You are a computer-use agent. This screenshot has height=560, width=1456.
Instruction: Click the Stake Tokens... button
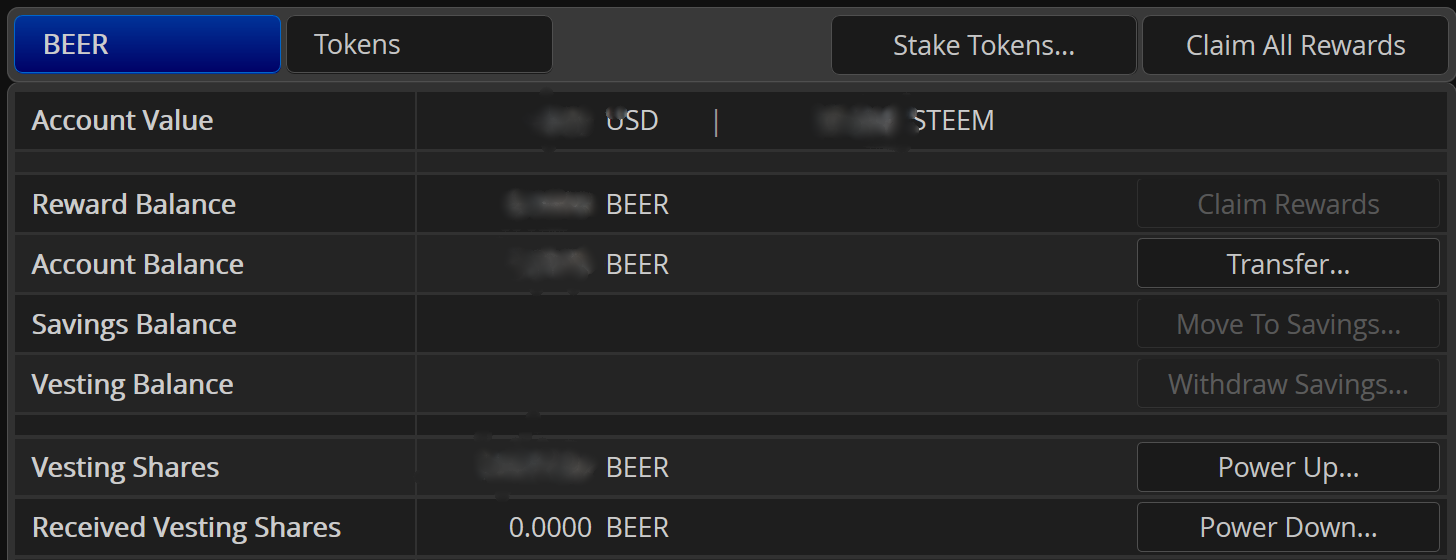[x=983, y=46]
